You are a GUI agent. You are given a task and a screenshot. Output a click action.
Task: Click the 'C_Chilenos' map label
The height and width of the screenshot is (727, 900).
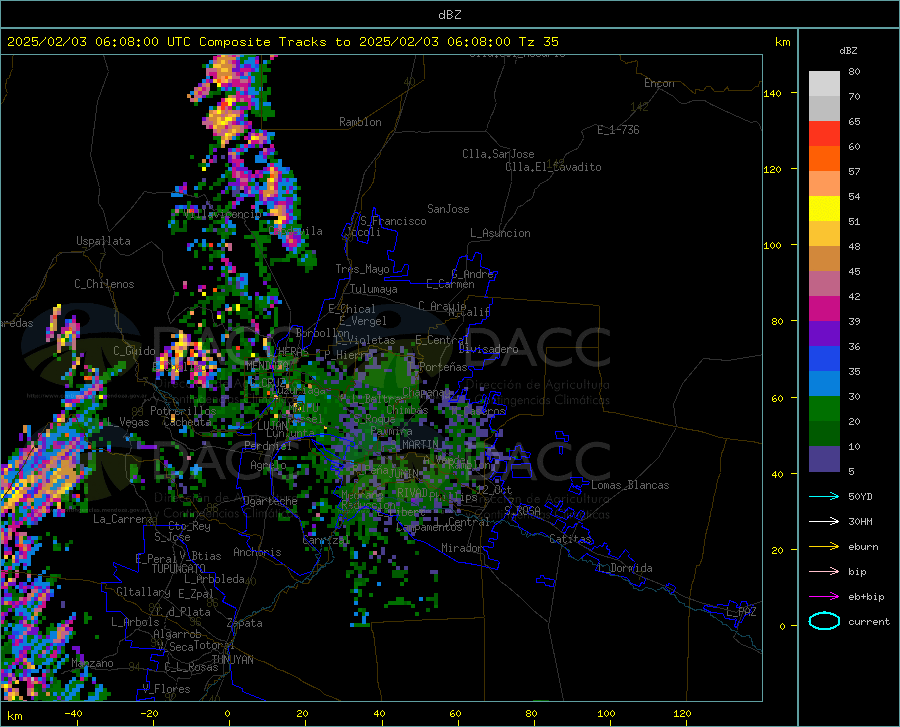click(104, 284)
